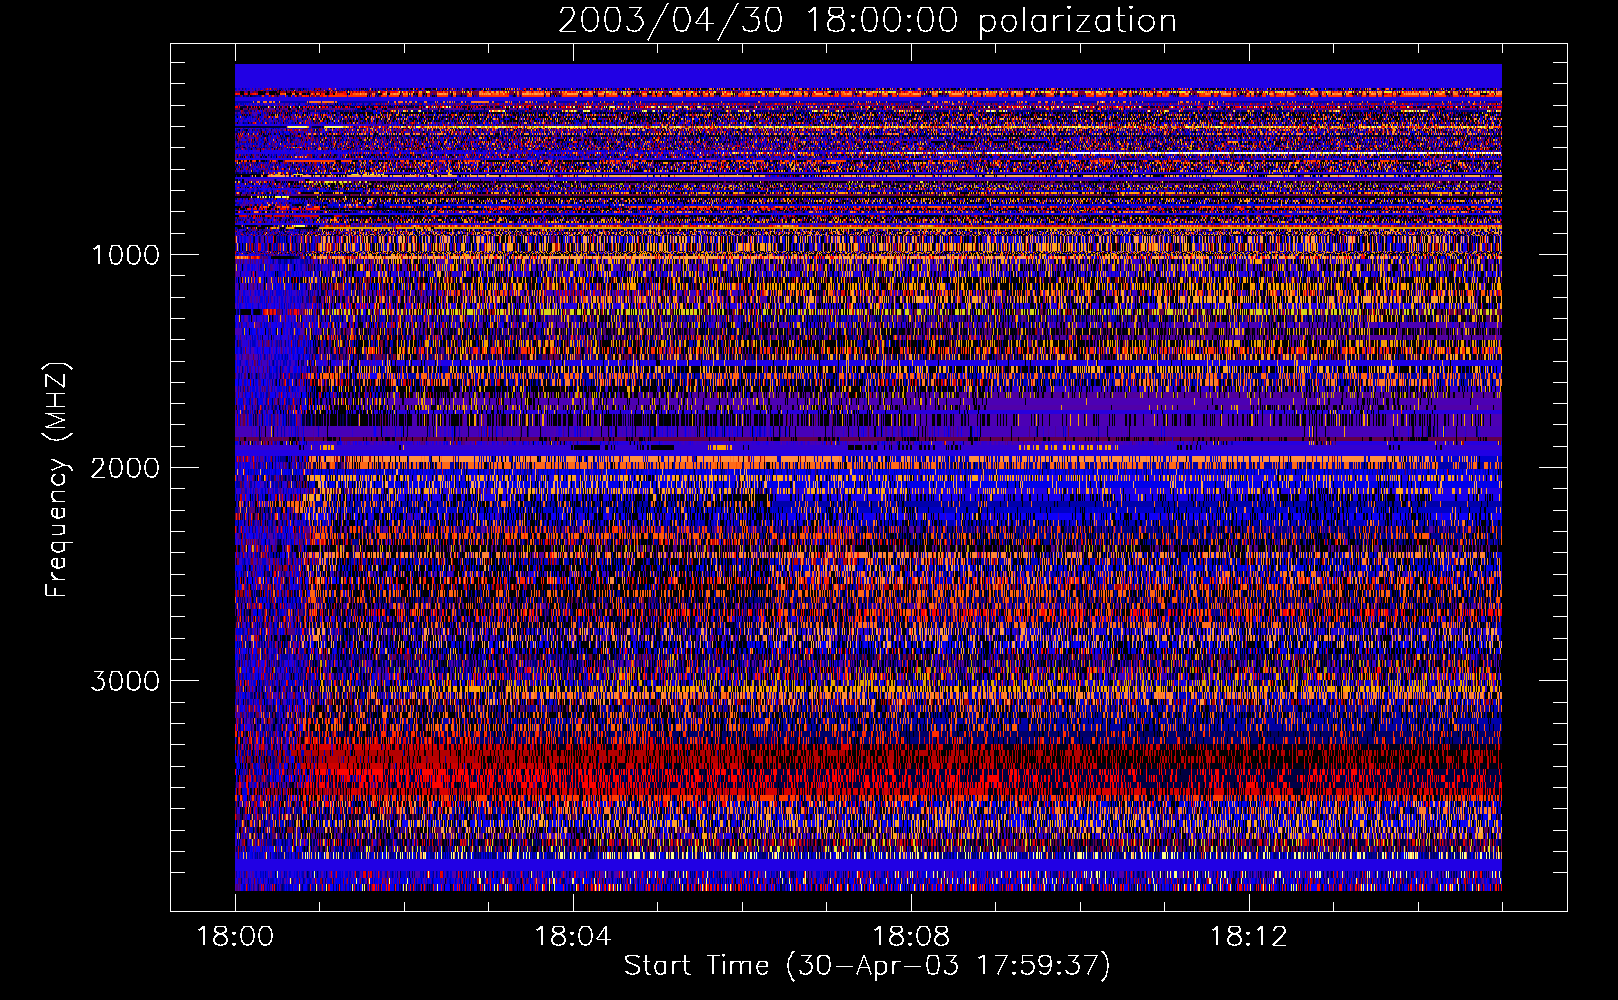Click the 2000 frequency tick label
The height and width of the screenshot is (1000, 1618).
pos(125,468)
